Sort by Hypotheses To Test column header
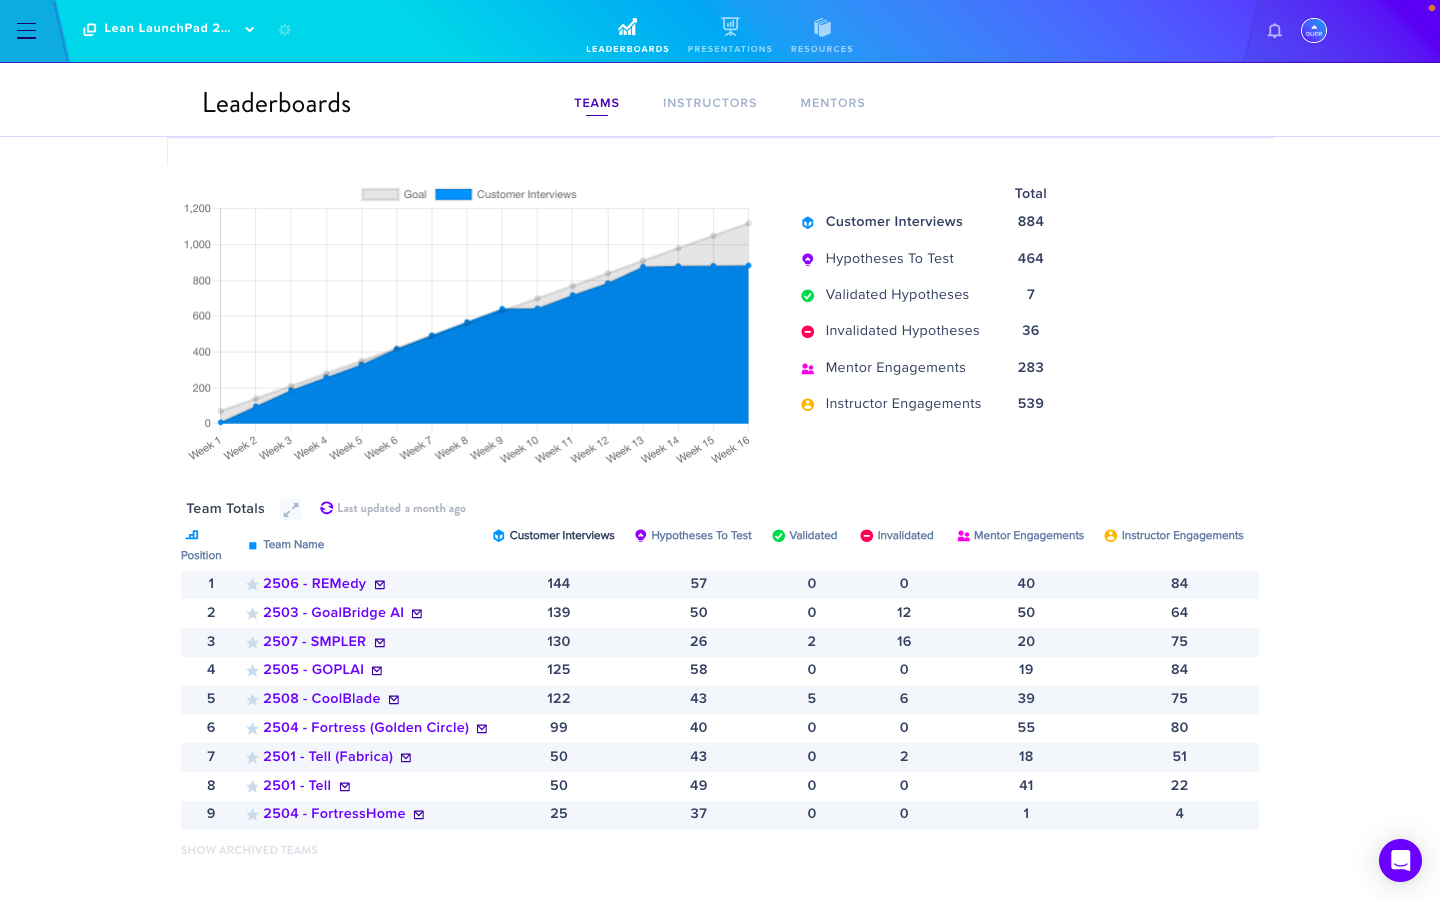Image resolution: width=1440 pixels, height=900 pixels. (x=693, y=536)
